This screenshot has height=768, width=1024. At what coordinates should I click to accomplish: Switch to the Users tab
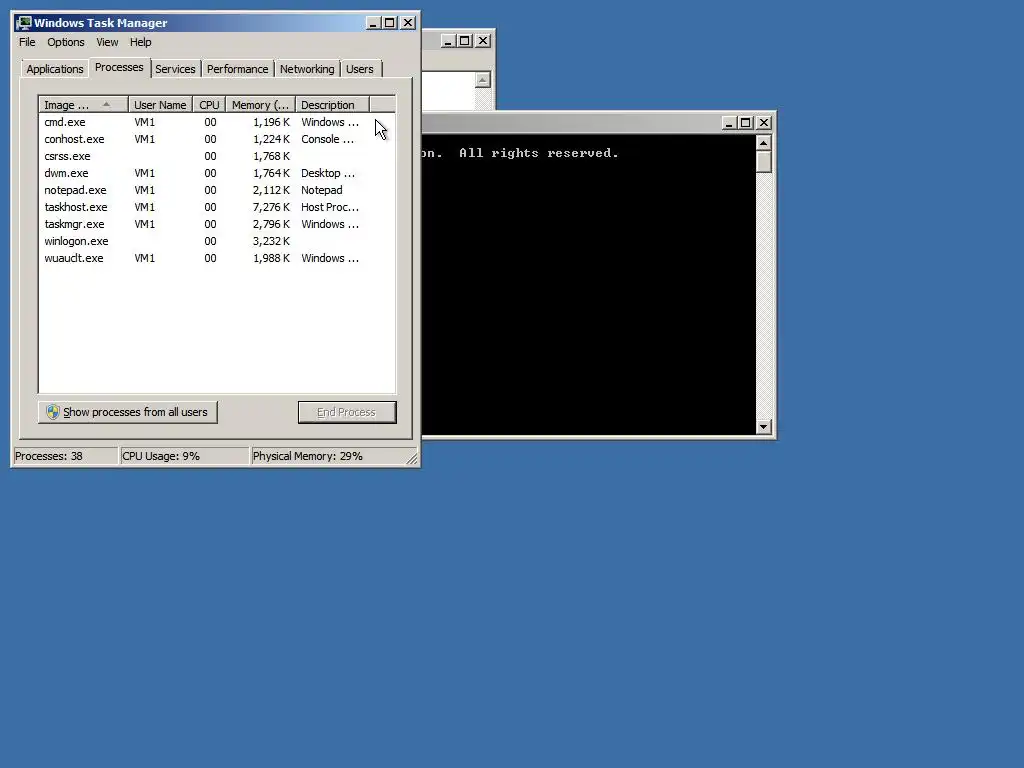(360, 69)
